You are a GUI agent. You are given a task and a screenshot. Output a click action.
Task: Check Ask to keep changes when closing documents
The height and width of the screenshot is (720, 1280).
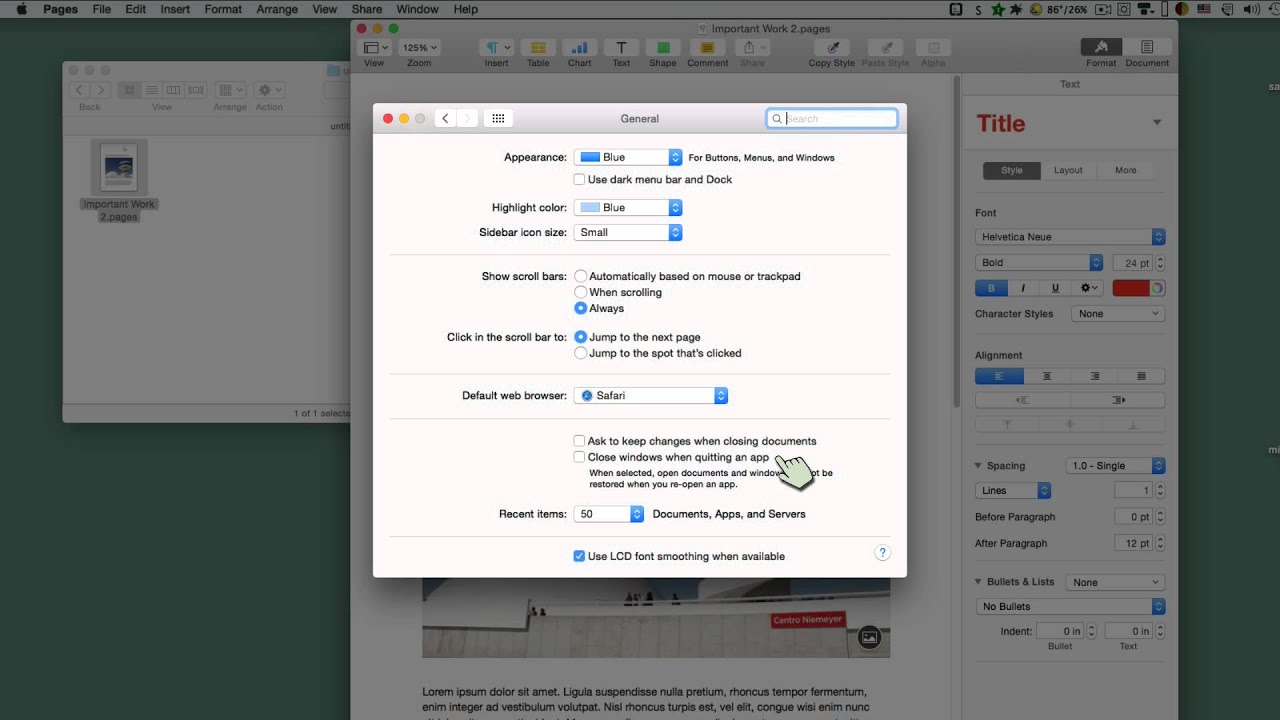coord(579,441)
